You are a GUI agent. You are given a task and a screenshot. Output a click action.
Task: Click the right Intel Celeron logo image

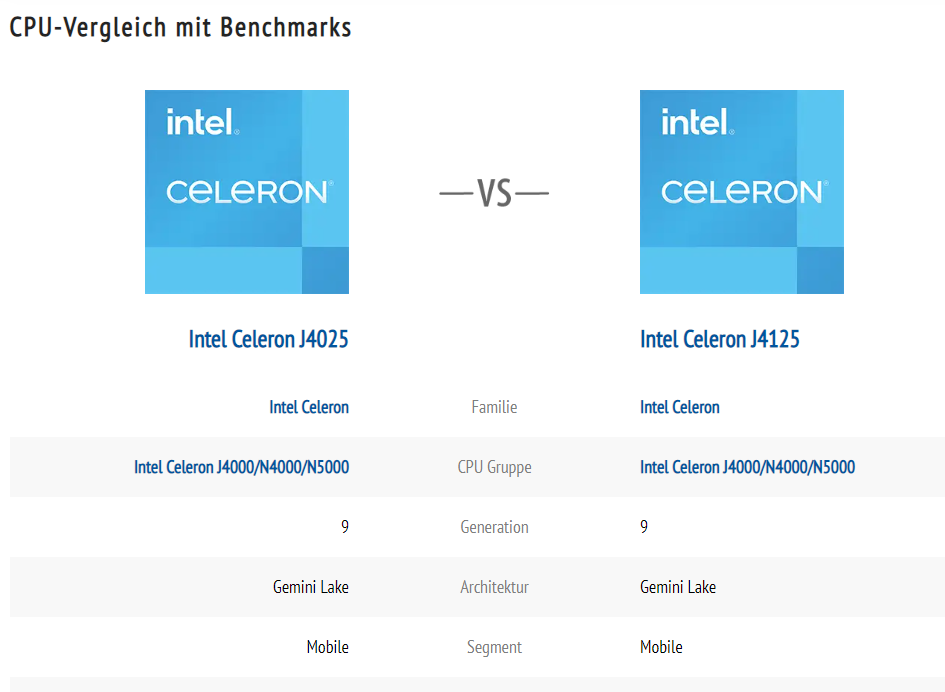741,192
